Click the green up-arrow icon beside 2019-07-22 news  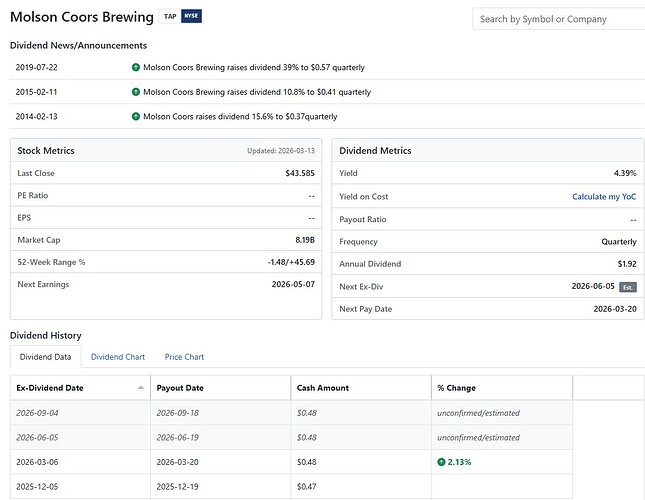(136, 68)
